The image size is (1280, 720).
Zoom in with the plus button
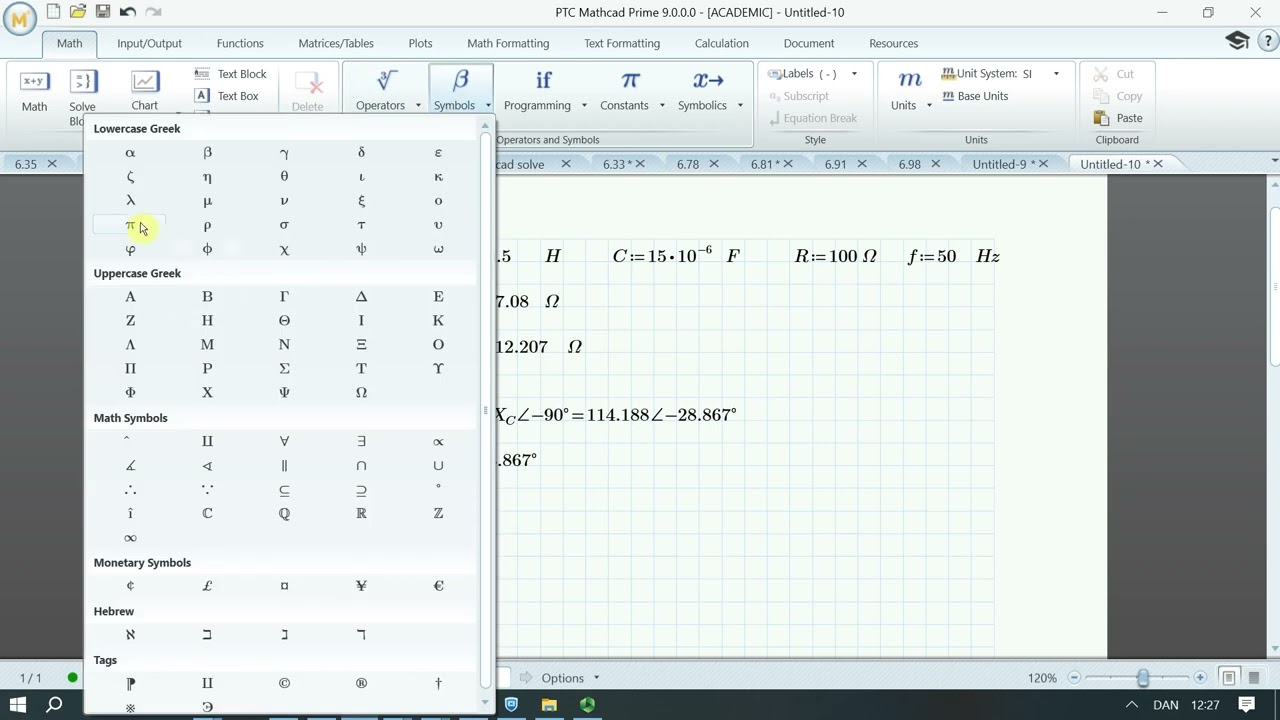[x=1200, y=678]
